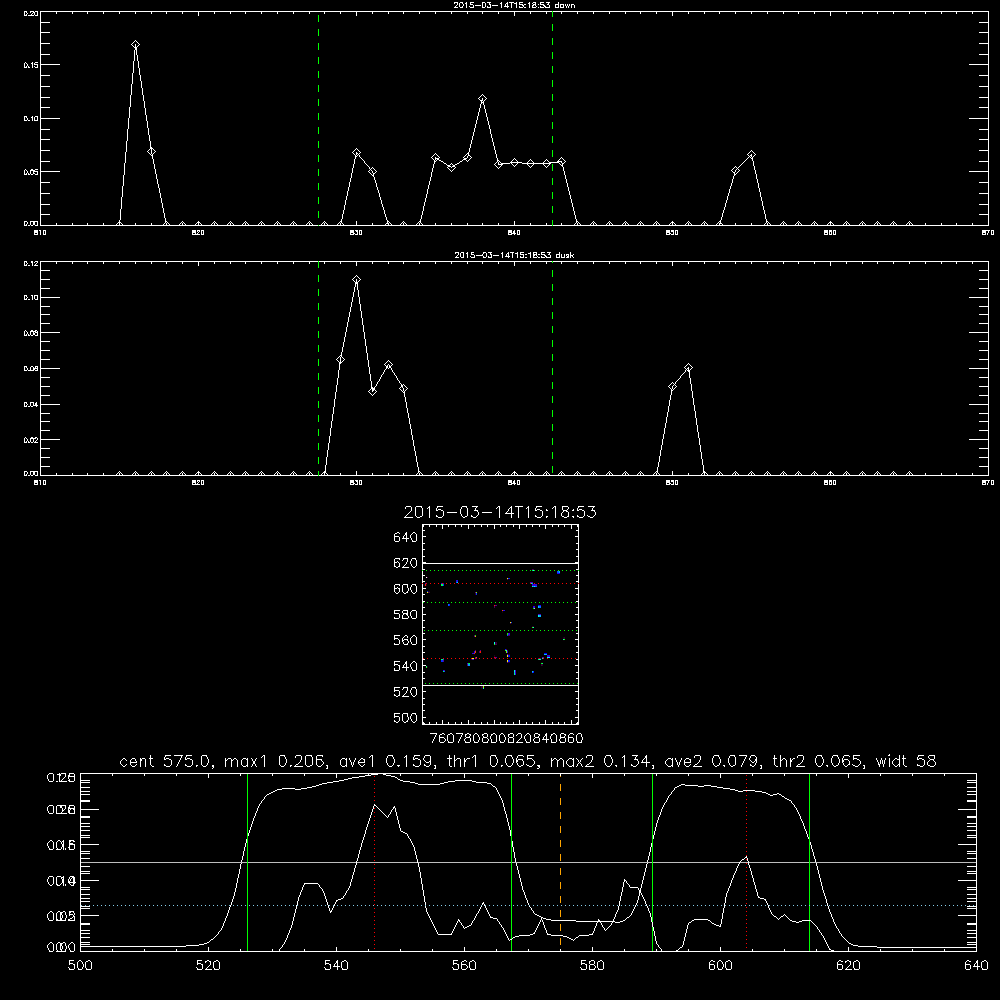This screenshot has width=1000, height=1000.
Task: Select the tallest diamond peak in dawn plot
Action: tap(135, 45)
